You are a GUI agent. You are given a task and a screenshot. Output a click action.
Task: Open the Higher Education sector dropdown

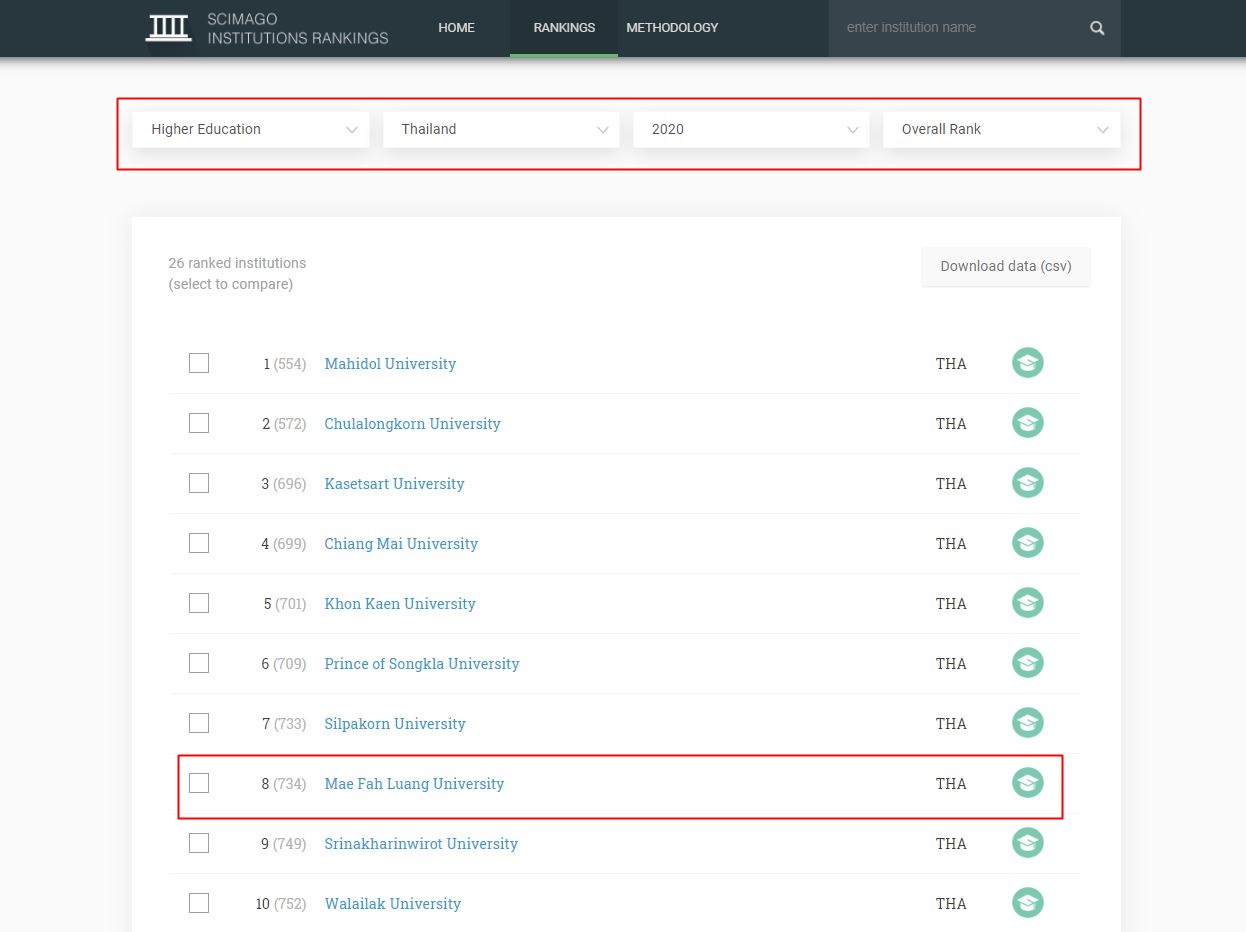pyautogui.click(x=251, y=129)
